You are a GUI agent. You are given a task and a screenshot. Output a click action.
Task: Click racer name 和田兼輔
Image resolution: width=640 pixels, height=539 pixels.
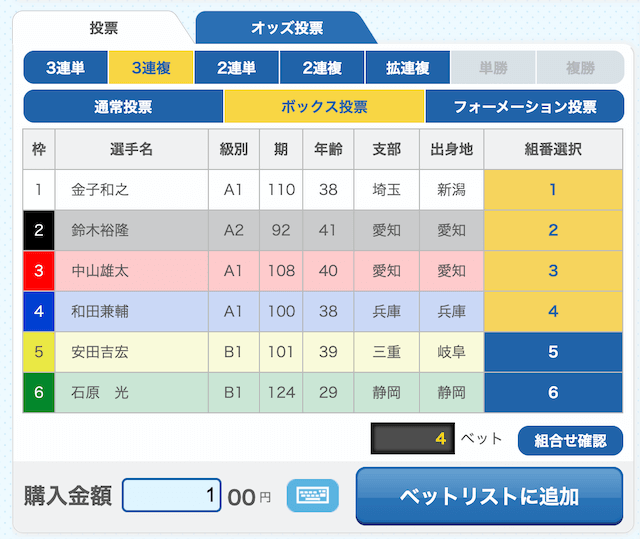pyautogui.click(x=100, y=311)
